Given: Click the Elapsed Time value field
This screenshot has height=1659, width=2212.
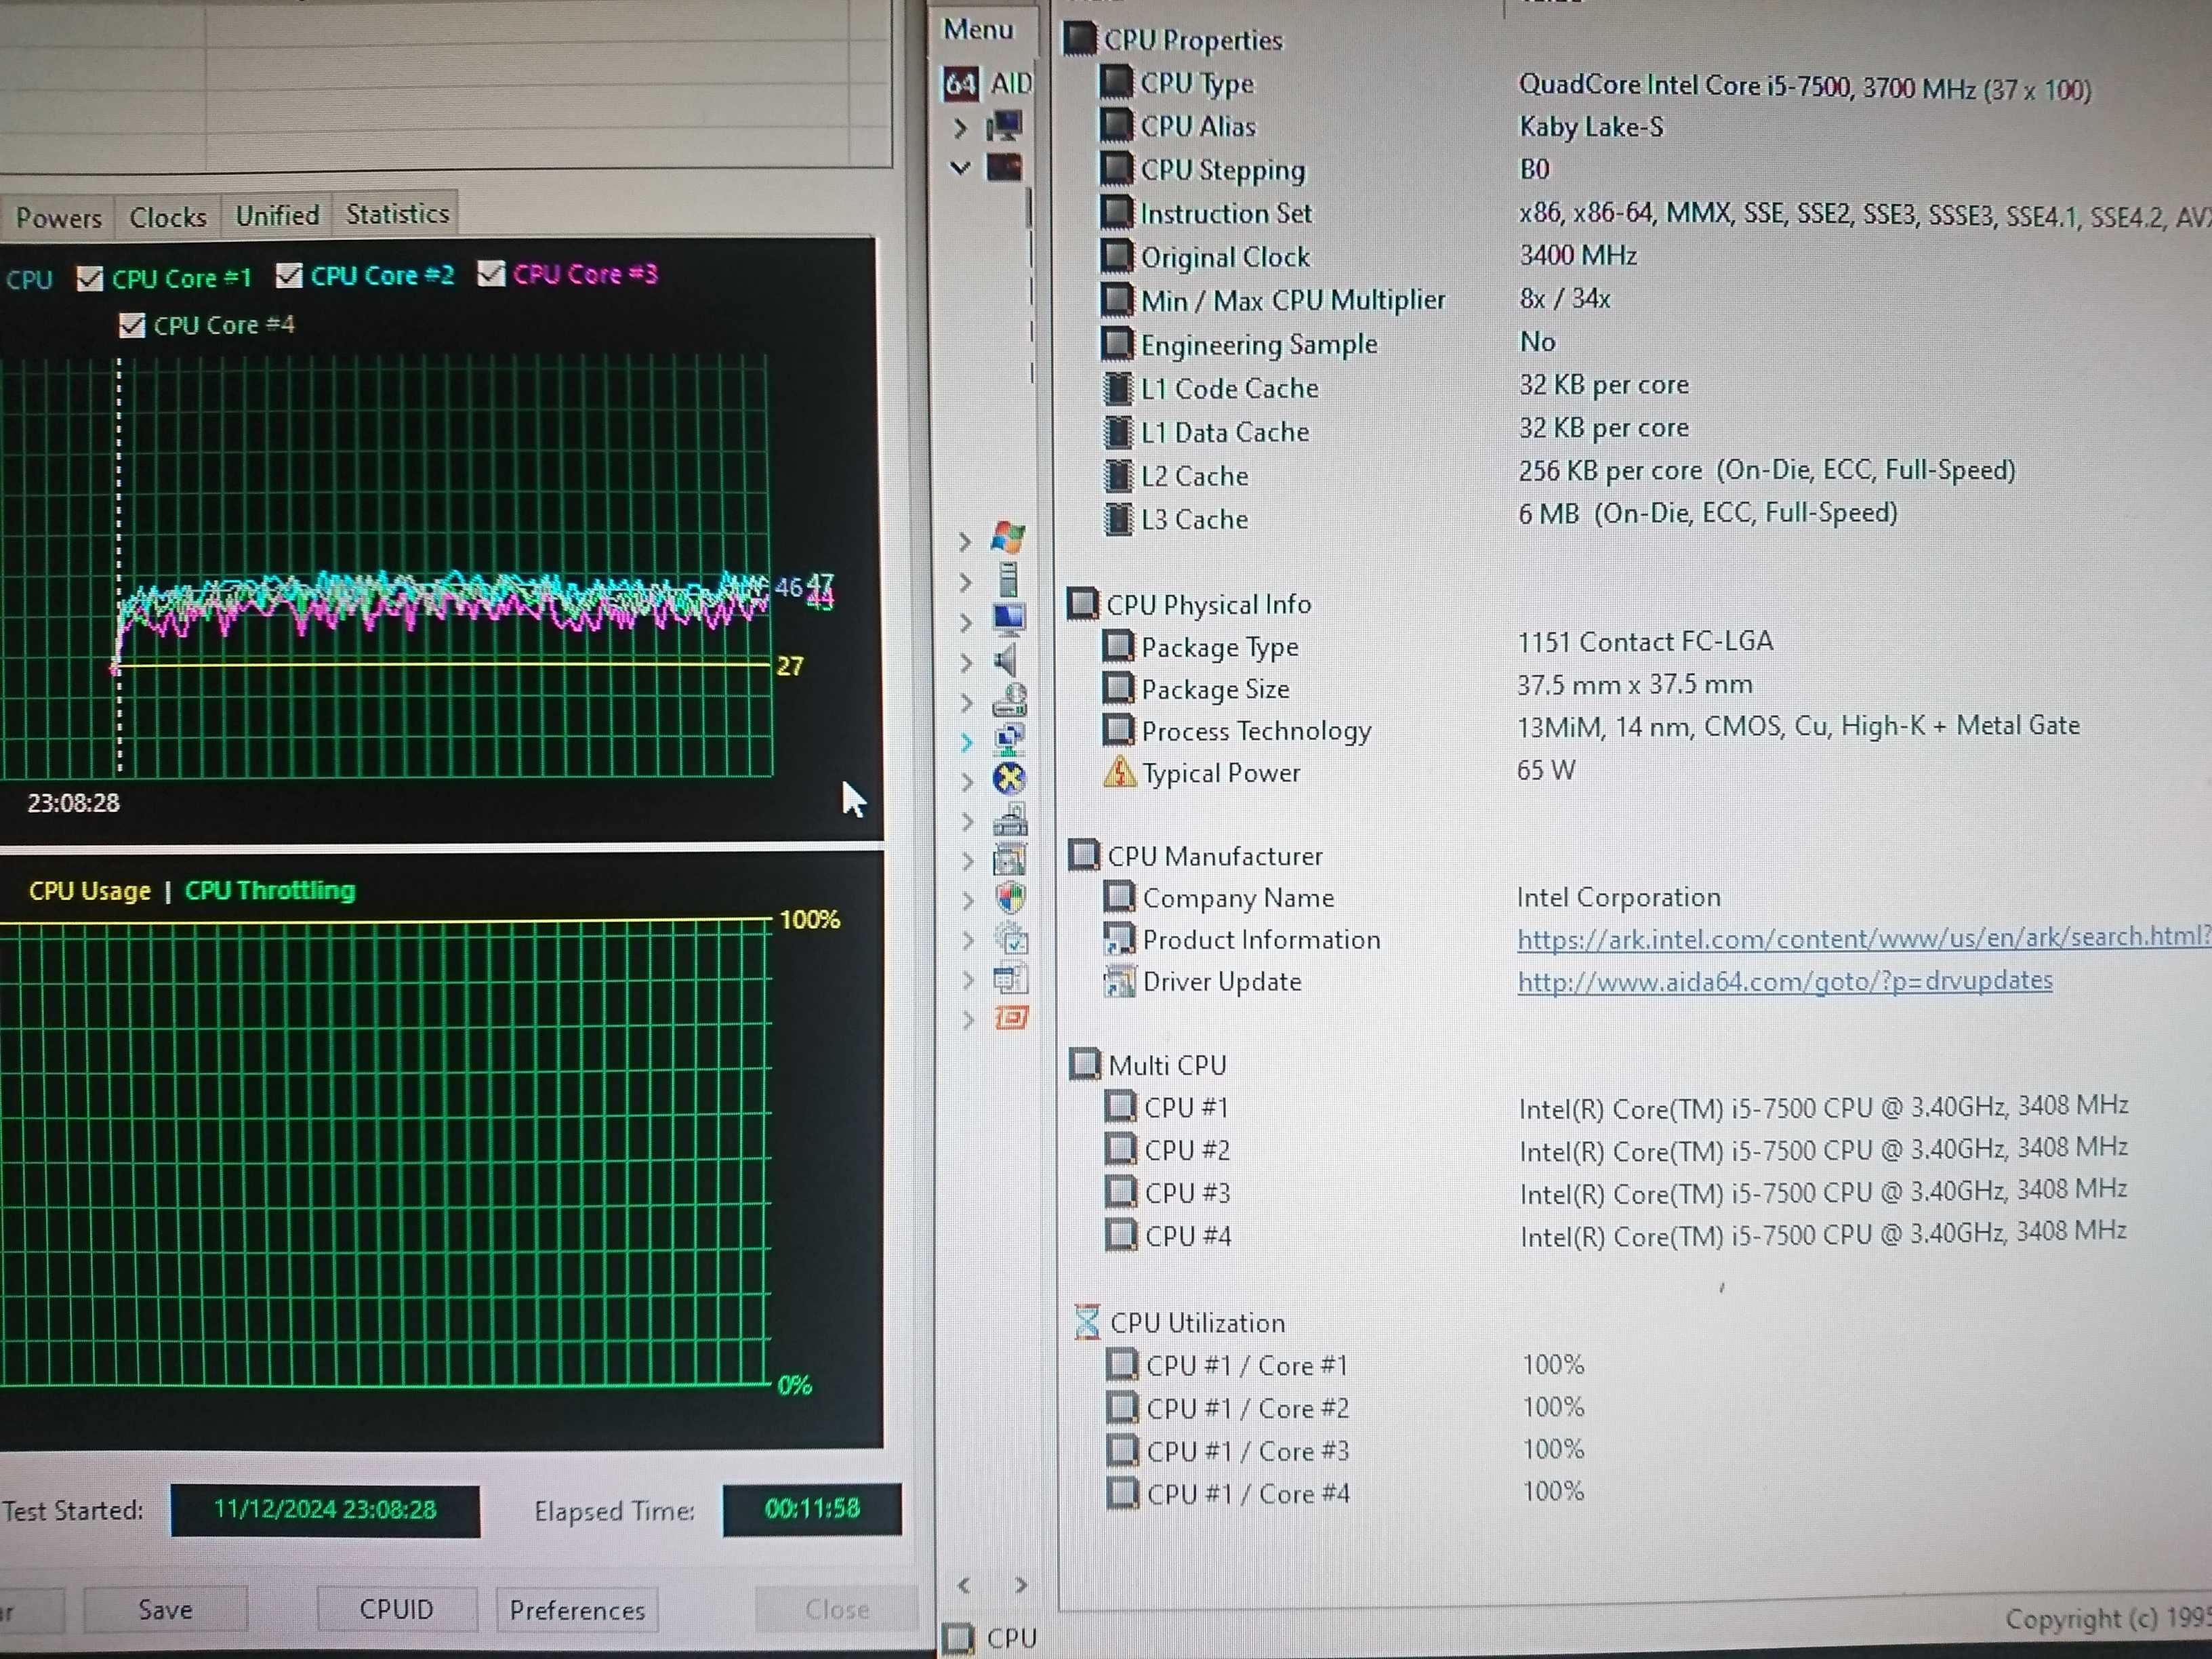Looking at the screenshot, I should coord(812,1508).
